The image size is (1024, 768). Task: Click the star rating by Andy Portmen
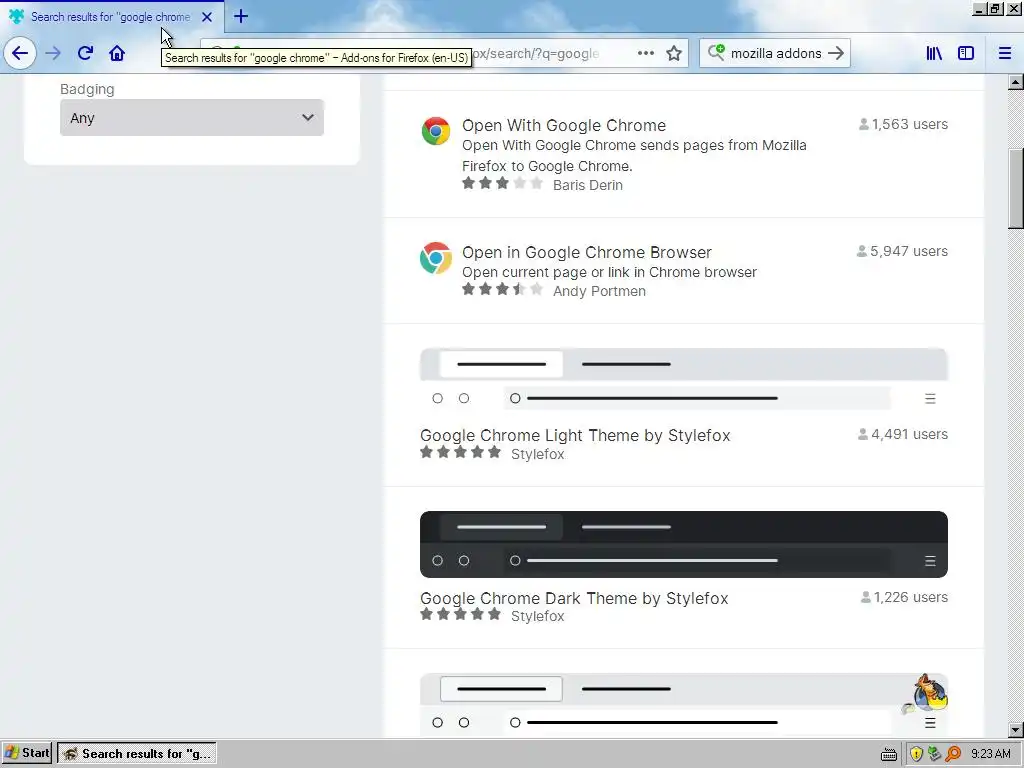(x=502, y=289)
